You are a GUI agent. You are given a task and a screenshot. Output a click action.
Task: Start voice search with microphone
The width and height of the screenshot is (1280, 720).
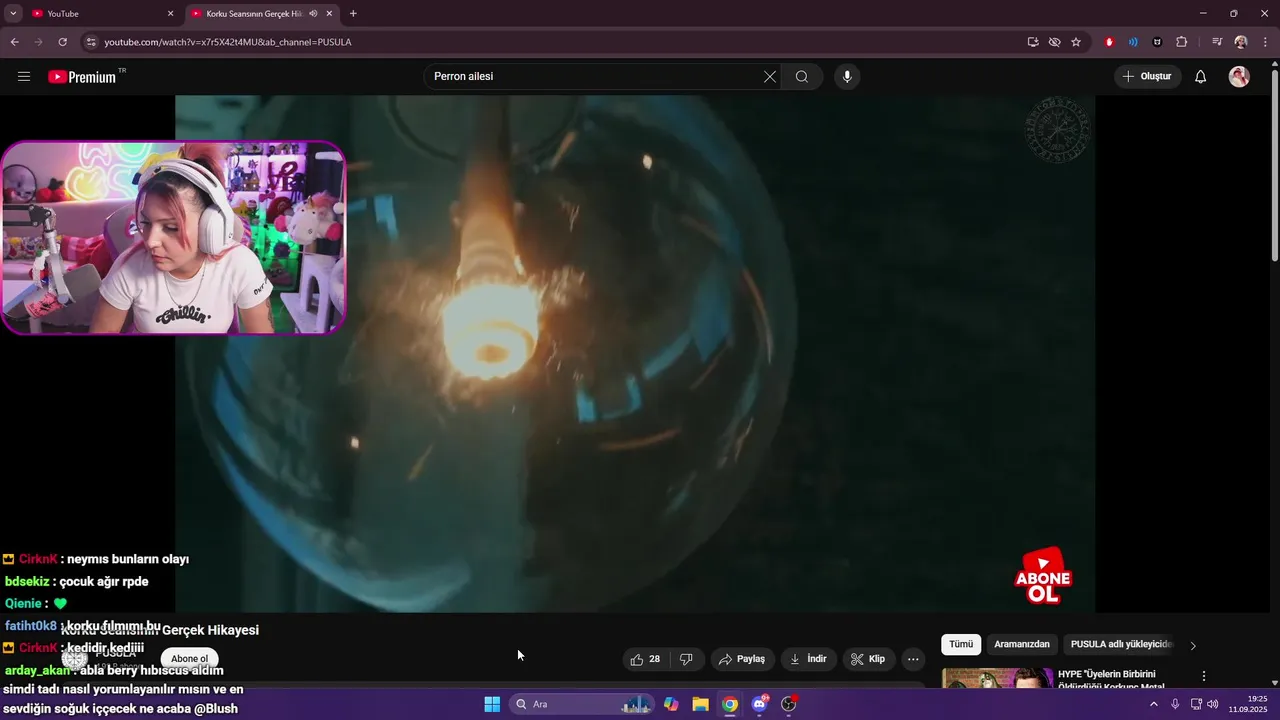click(x=847, y=77)
